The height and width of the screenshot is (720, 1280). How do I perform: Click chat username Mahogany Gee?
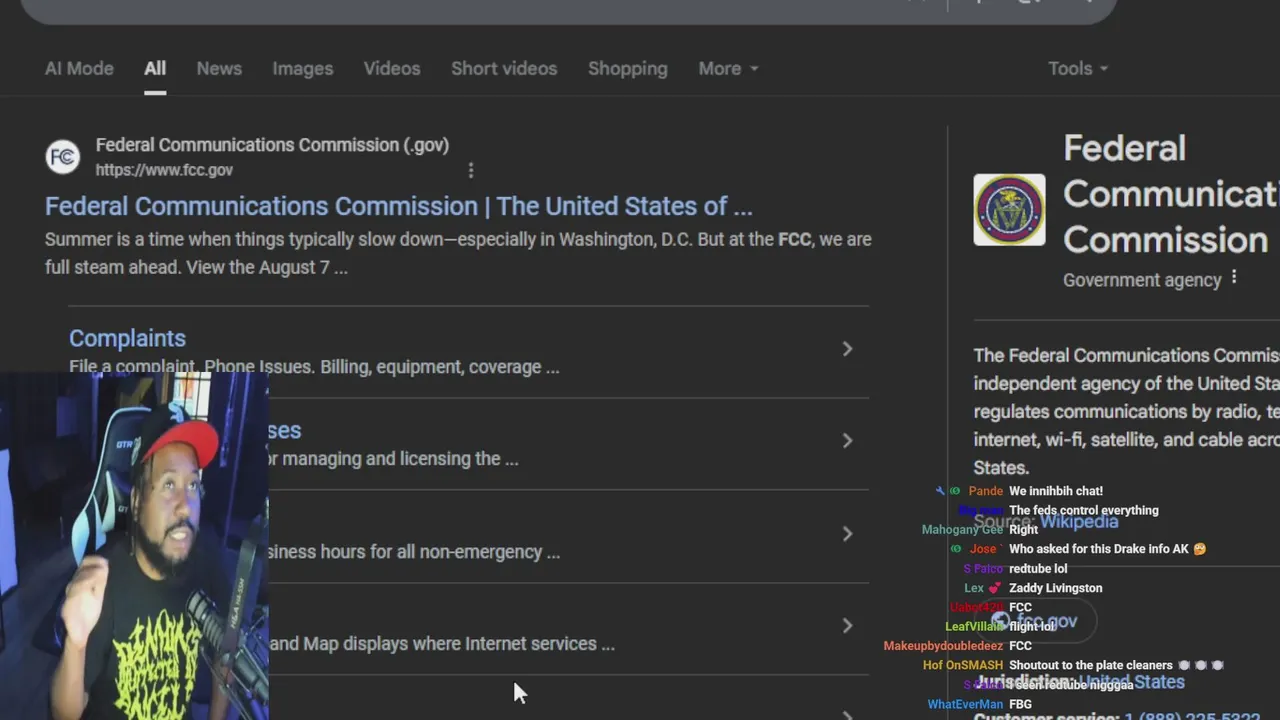962,530
